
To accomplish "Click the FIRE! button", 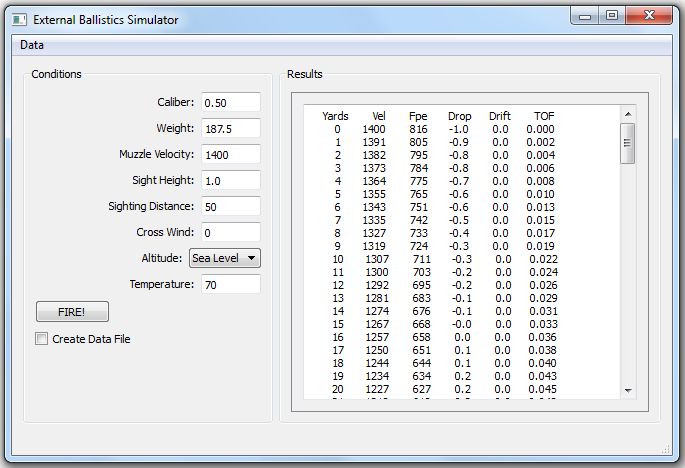I will pyautogui.click(x=72, y=312).
